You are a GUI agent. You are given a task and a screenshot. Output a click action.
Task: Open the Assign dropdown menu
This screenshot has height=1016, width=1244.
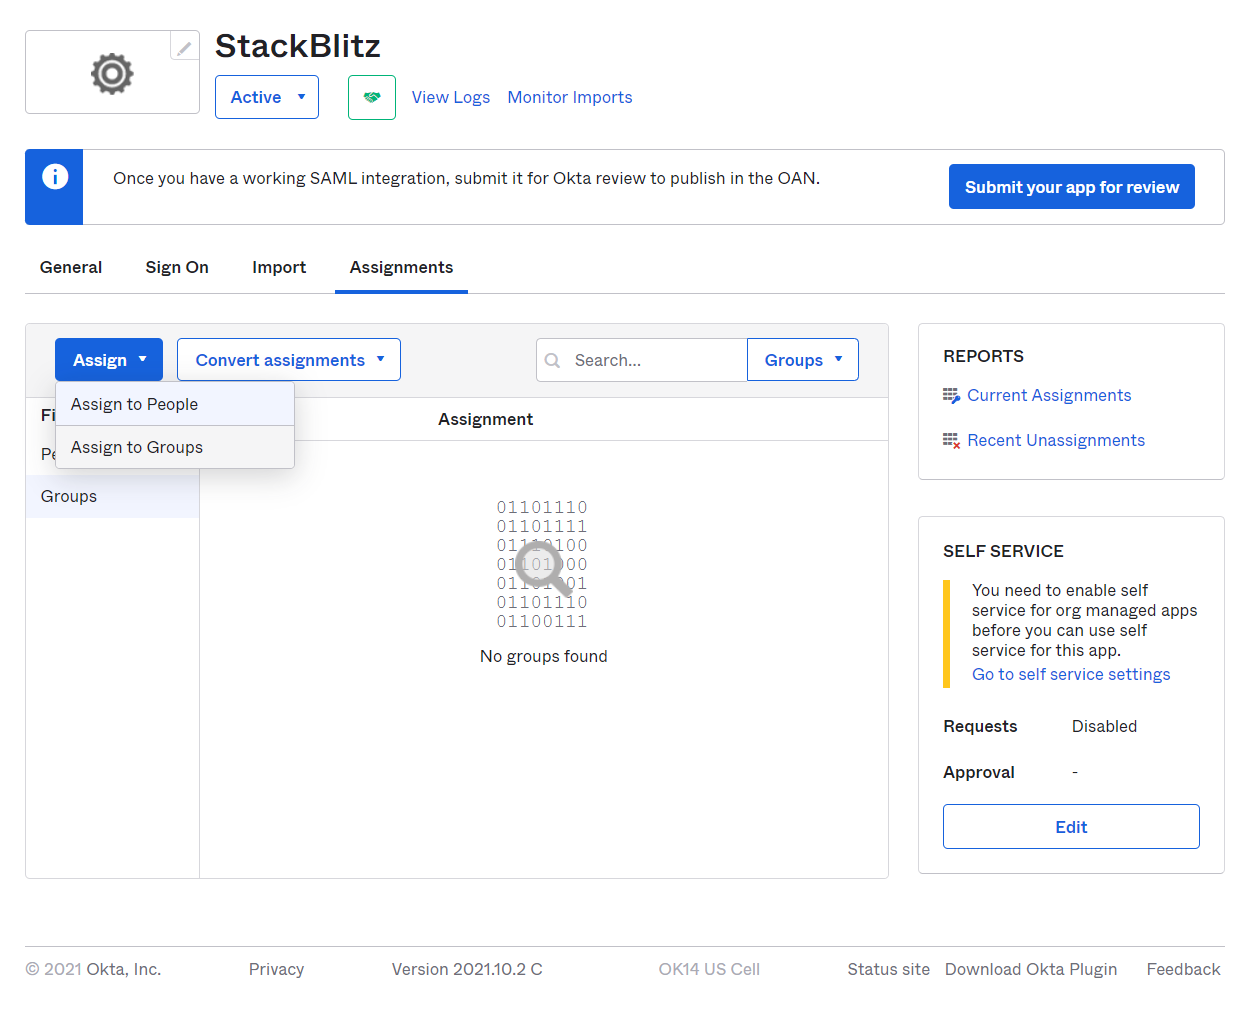[x=108, y=359]
